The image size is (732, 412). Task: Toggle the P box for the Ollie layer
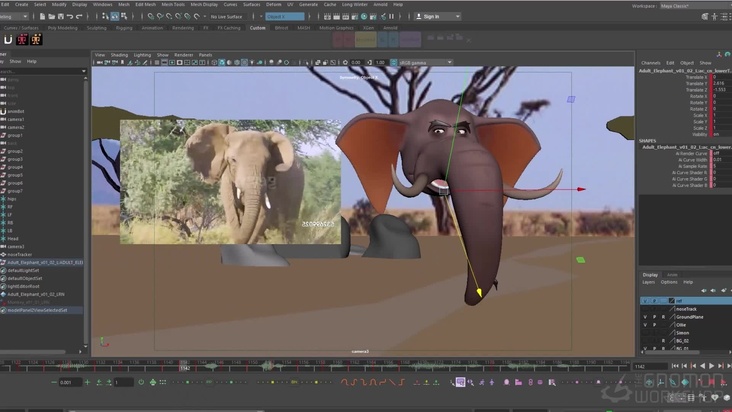click(x=654, y=325)
